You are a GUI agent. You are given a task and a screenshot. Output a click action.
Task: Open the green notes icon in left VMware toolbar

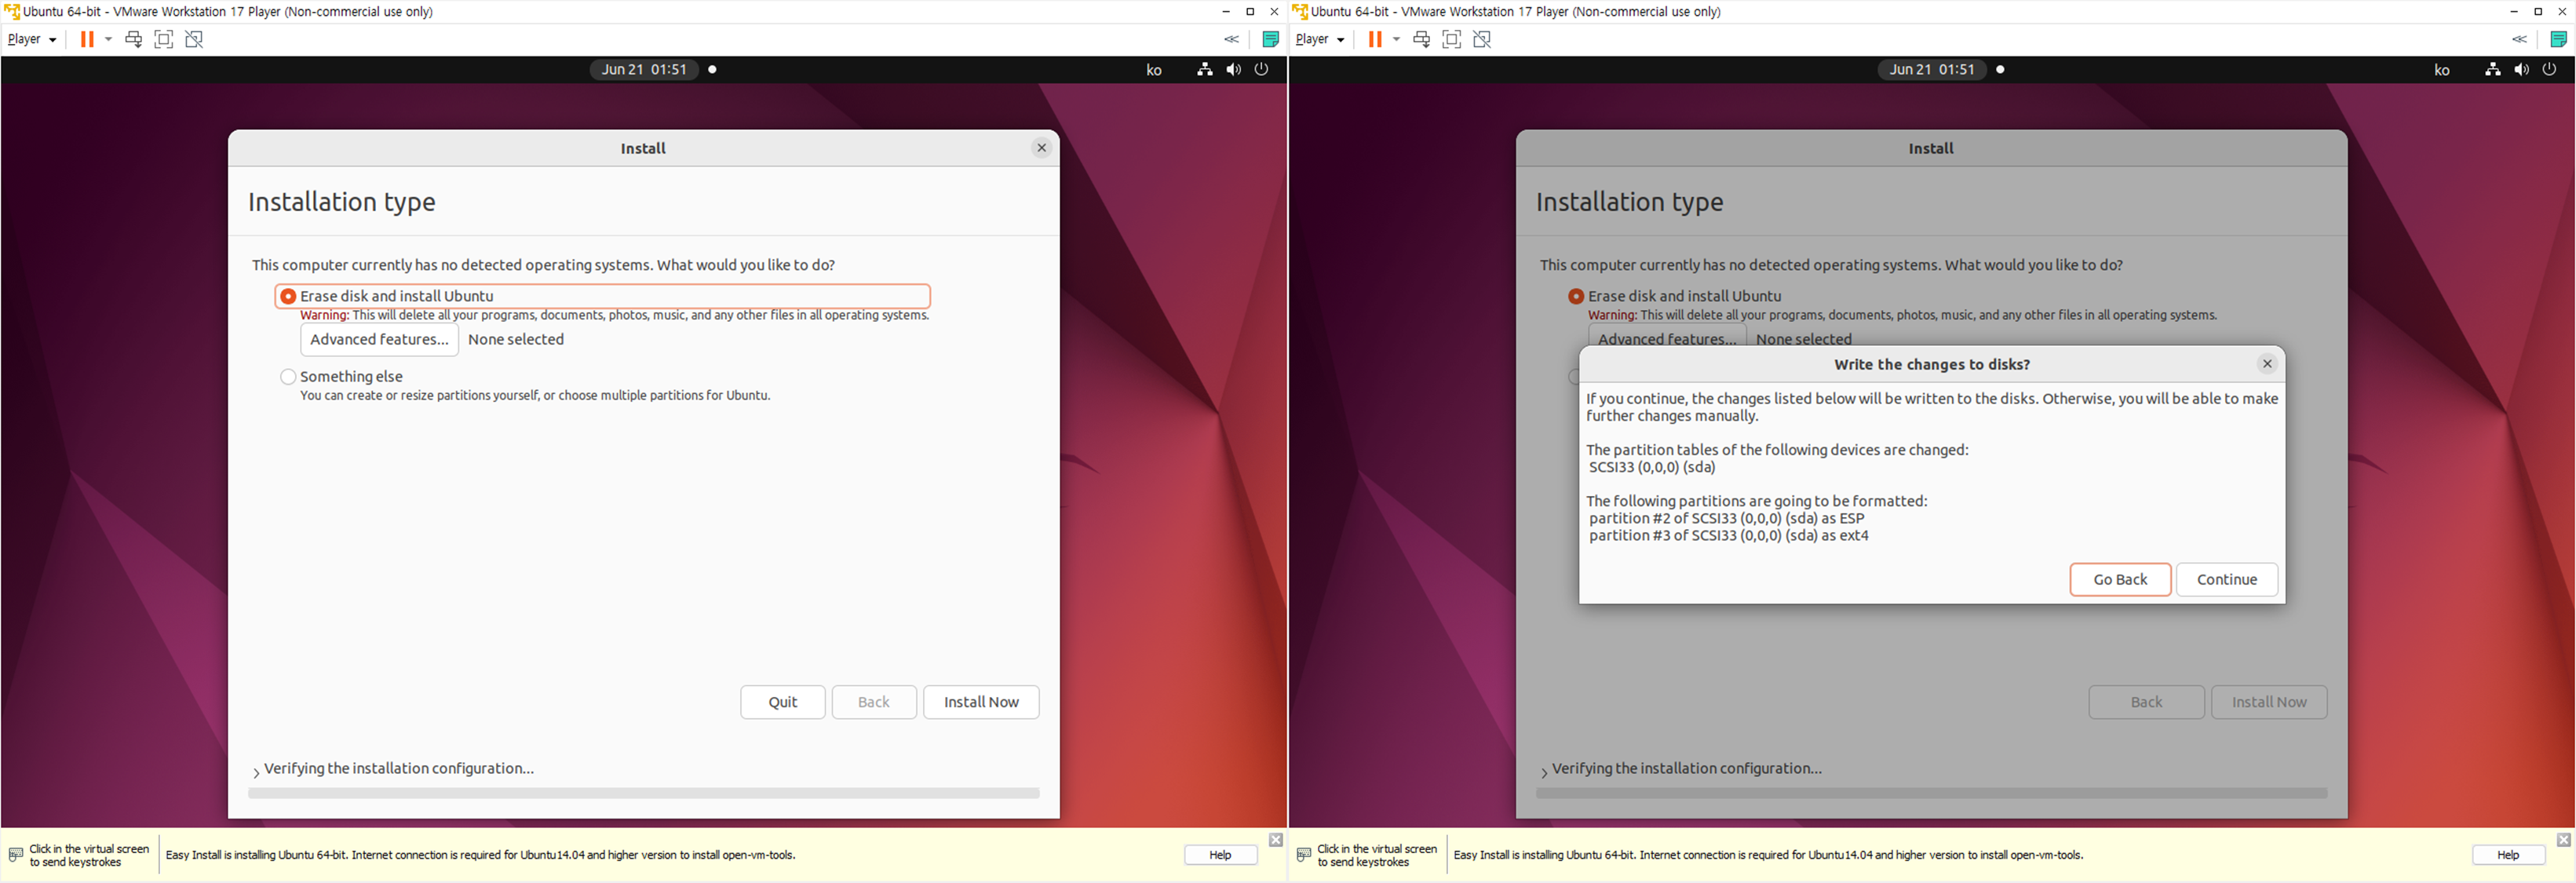[x=1270, y=39]
